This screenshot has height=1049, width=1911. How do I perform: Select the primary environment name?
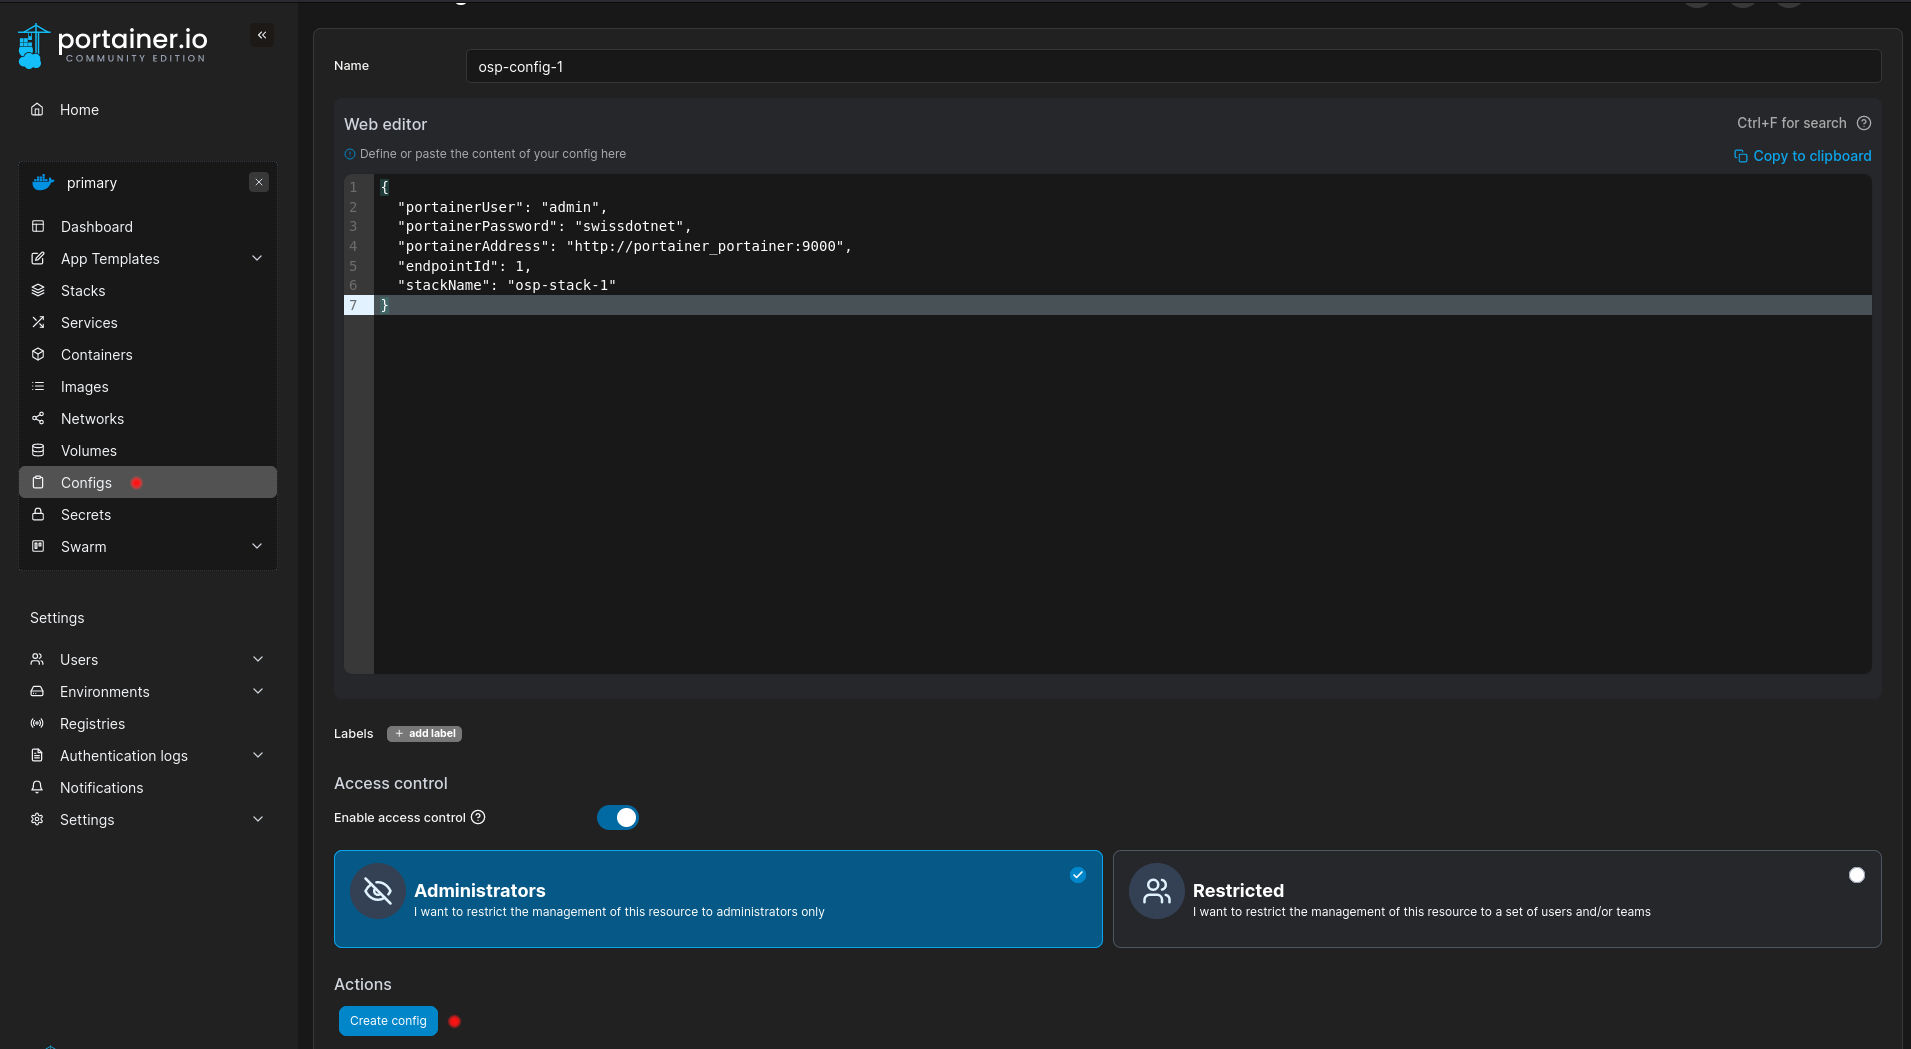coord(92,183)
